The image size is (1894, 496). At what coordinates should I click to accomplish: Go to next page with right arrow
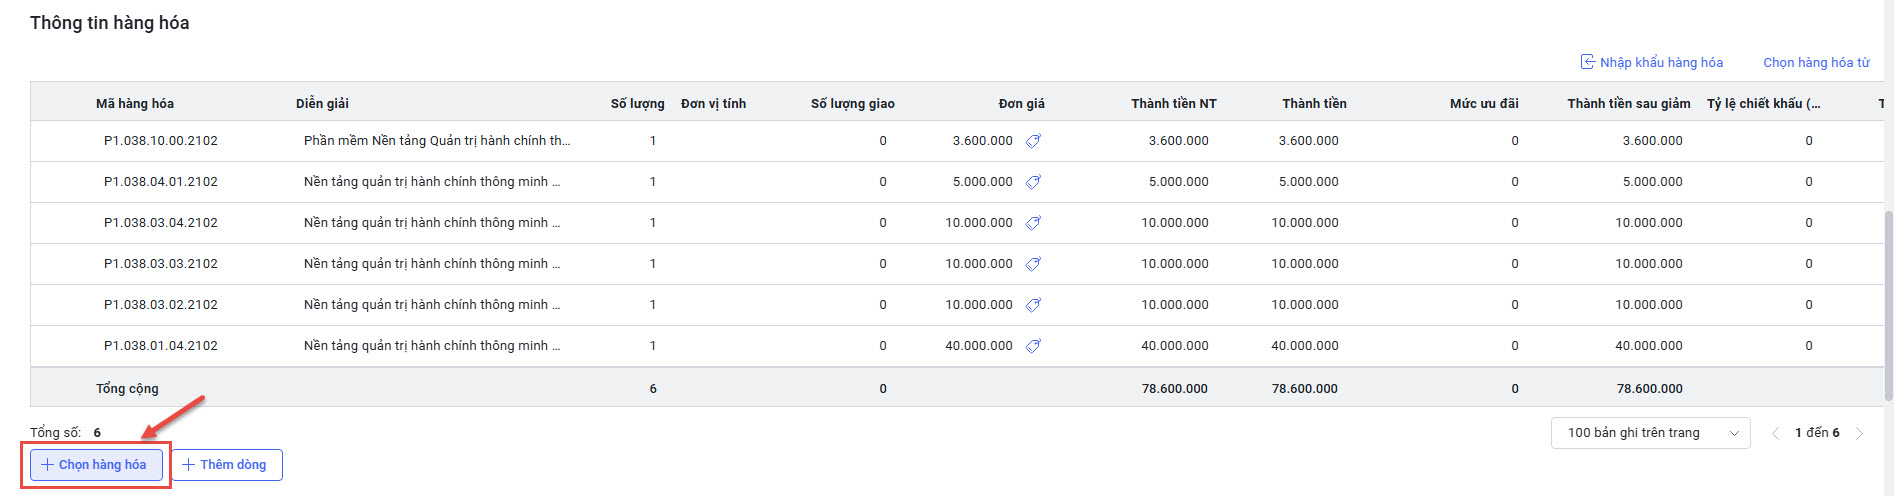[x=1859, y=433]
